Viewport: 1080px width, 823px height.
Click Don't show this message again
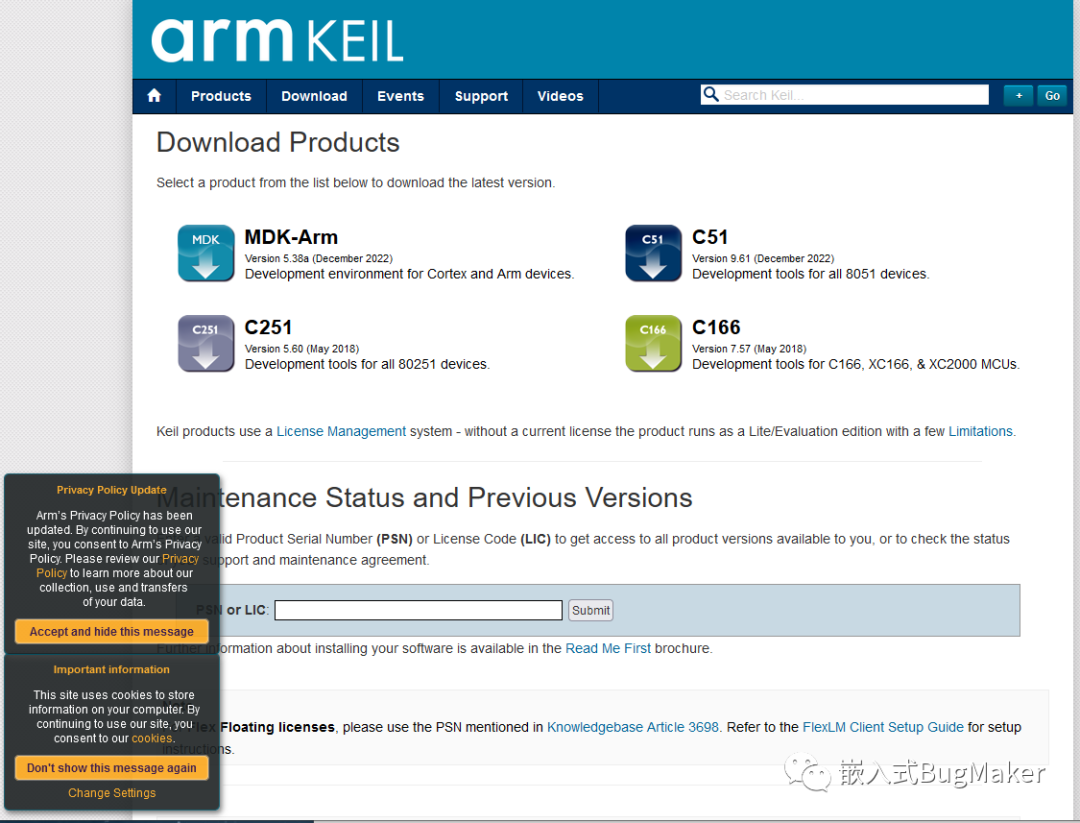(x=112, y=768)
